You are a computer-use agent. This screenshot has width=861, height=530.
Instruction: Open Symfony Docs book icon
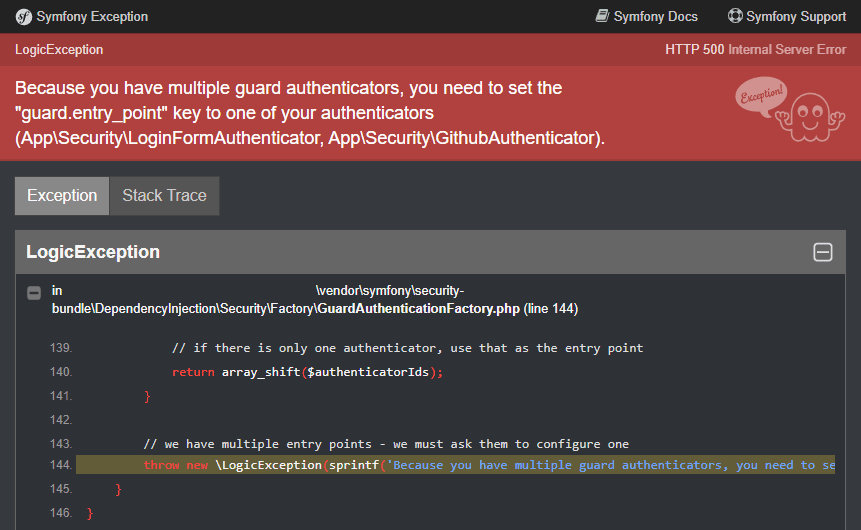click(x=602, y=16)
